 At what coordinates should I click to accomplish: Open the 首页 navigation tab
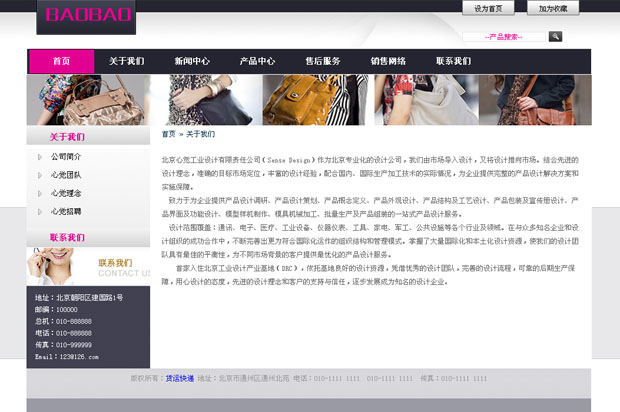click(62, 61)
